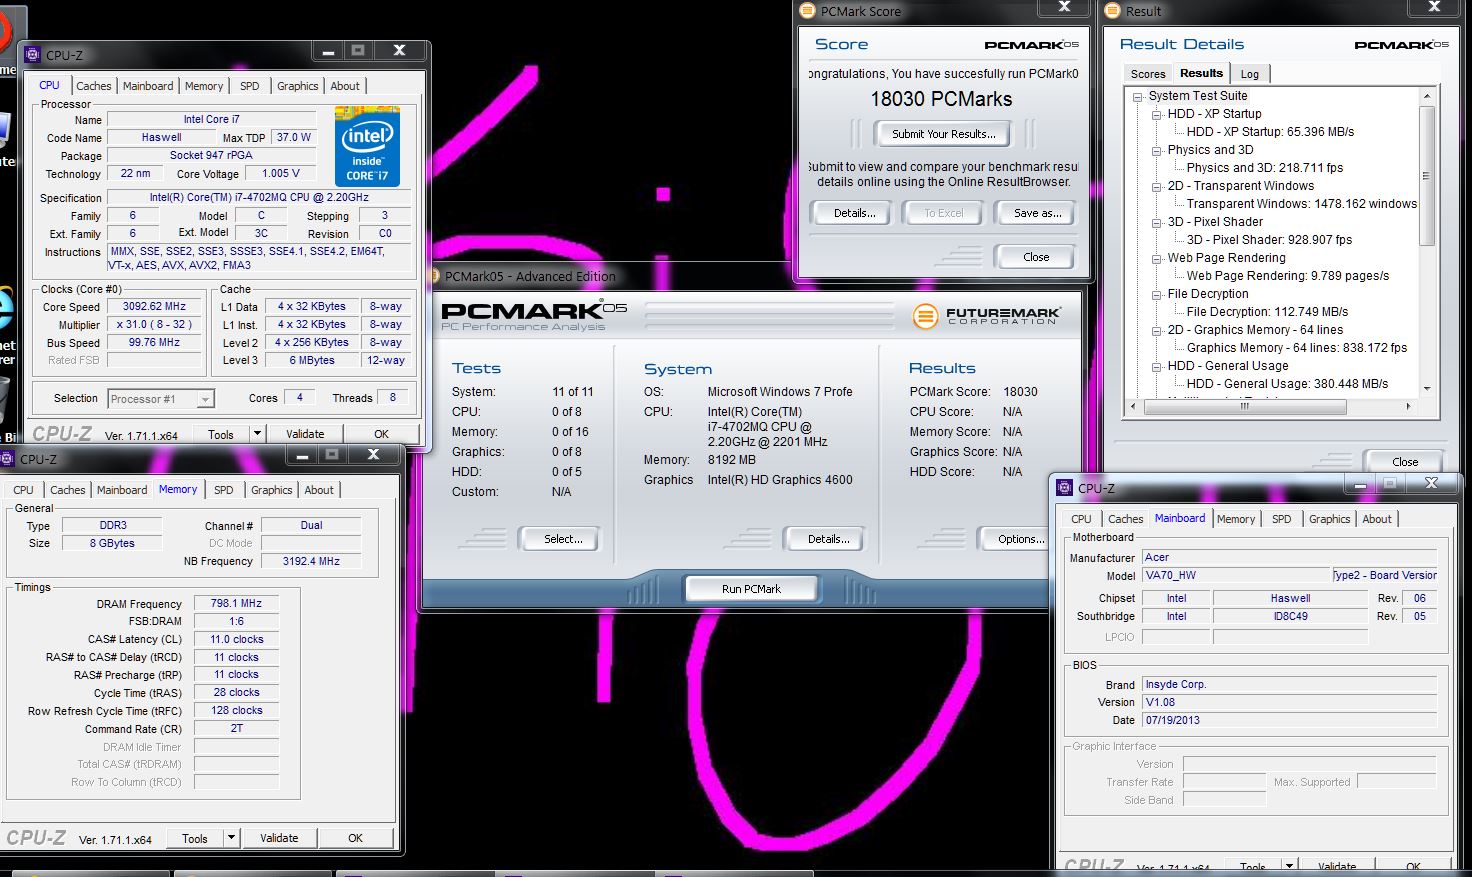Collapse the System Test Suite tree node
The height and width of the screenshot is (877, 1472).
1138,97
